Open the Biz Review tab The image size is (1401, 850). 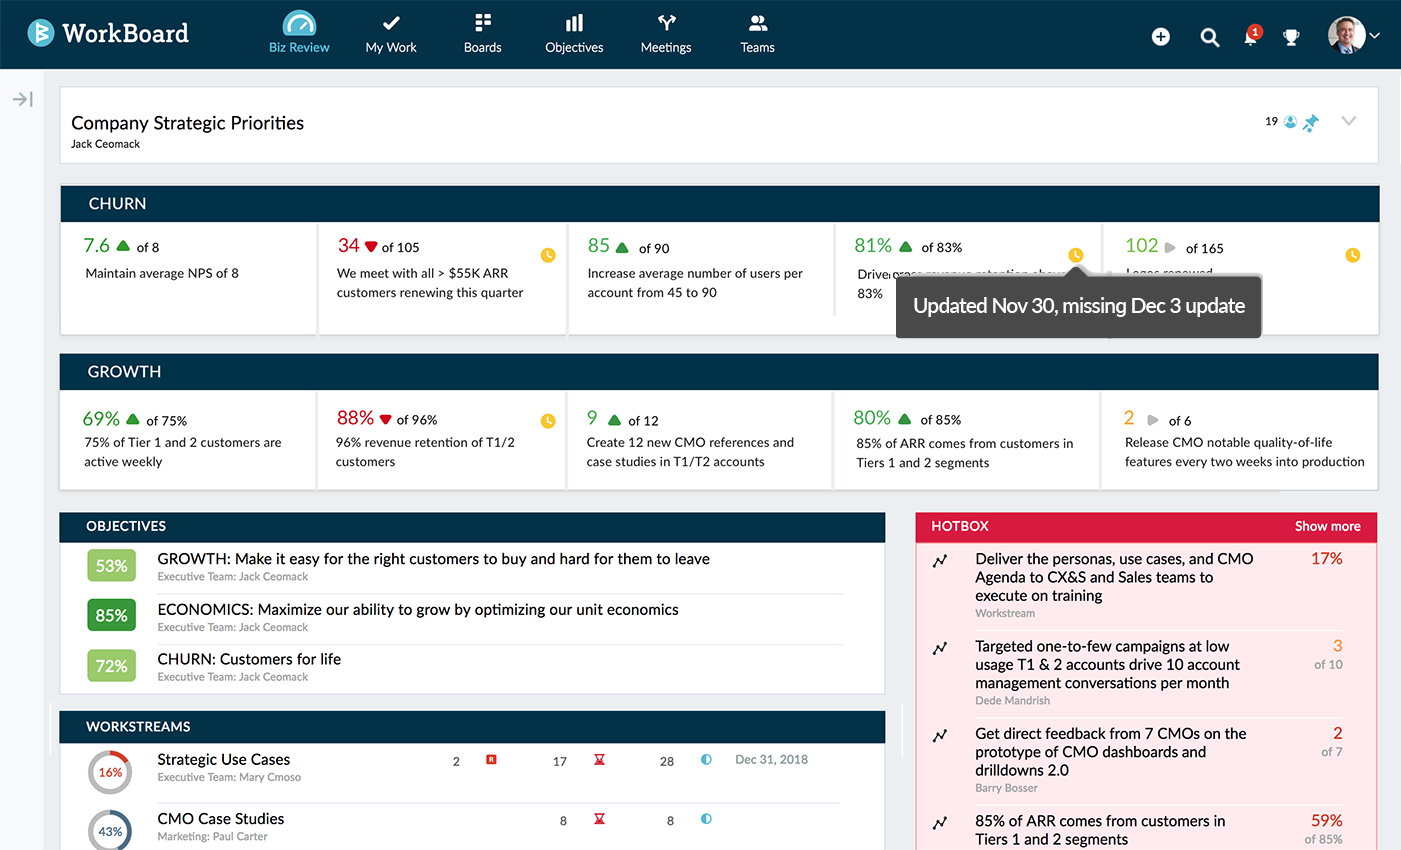point(299,33)
